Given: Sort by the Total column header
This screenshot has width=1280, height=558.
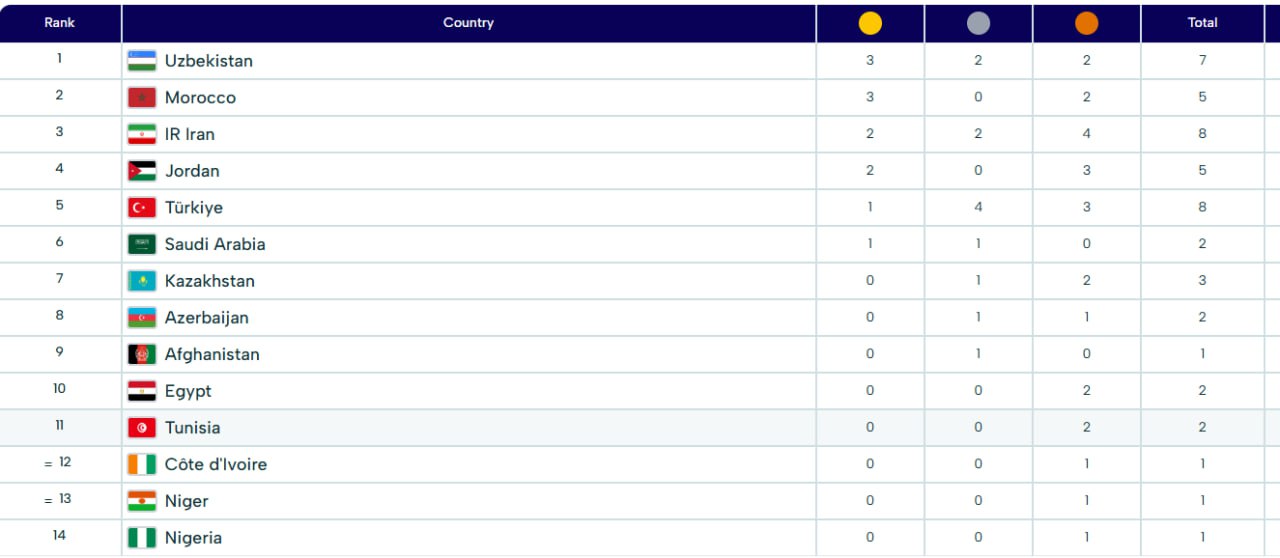Looking at the screenshot, I should 1202,23.
